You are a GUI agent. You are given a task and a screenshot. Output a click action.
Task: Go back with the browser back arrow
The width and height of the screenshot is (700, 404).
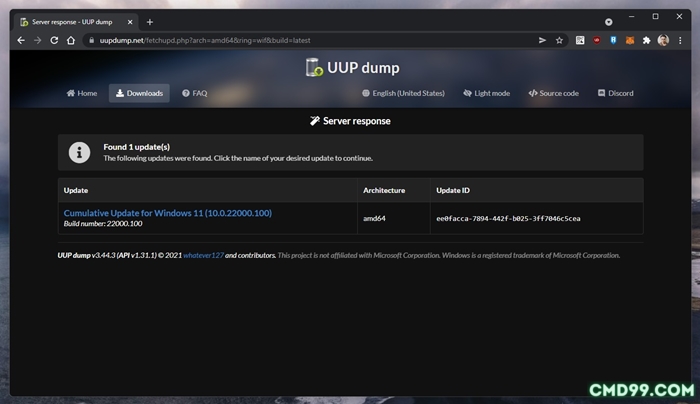click(21, 40)
